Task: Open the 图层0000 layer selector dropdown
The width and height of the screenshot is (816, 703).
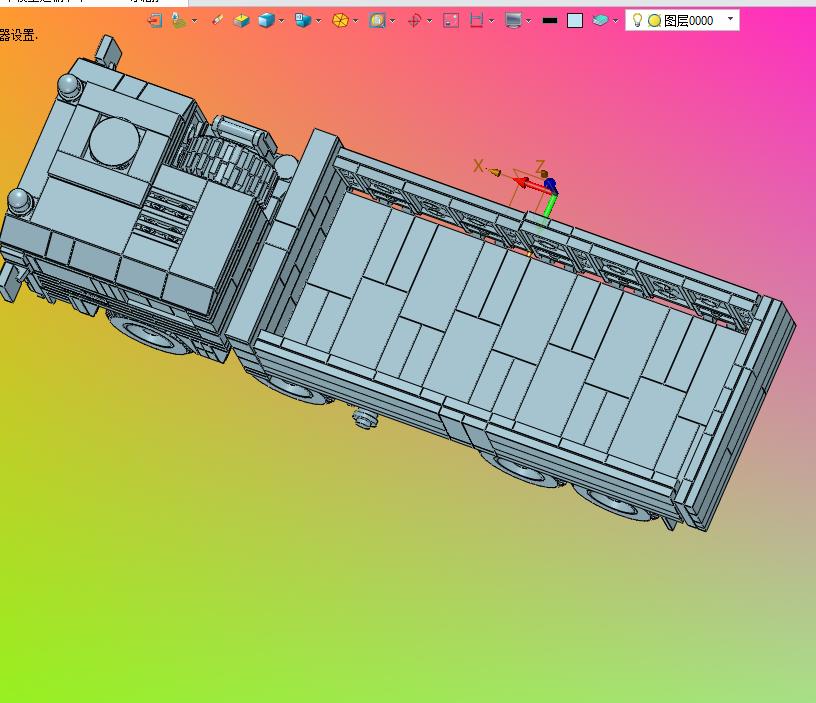Action: (730, 19)
